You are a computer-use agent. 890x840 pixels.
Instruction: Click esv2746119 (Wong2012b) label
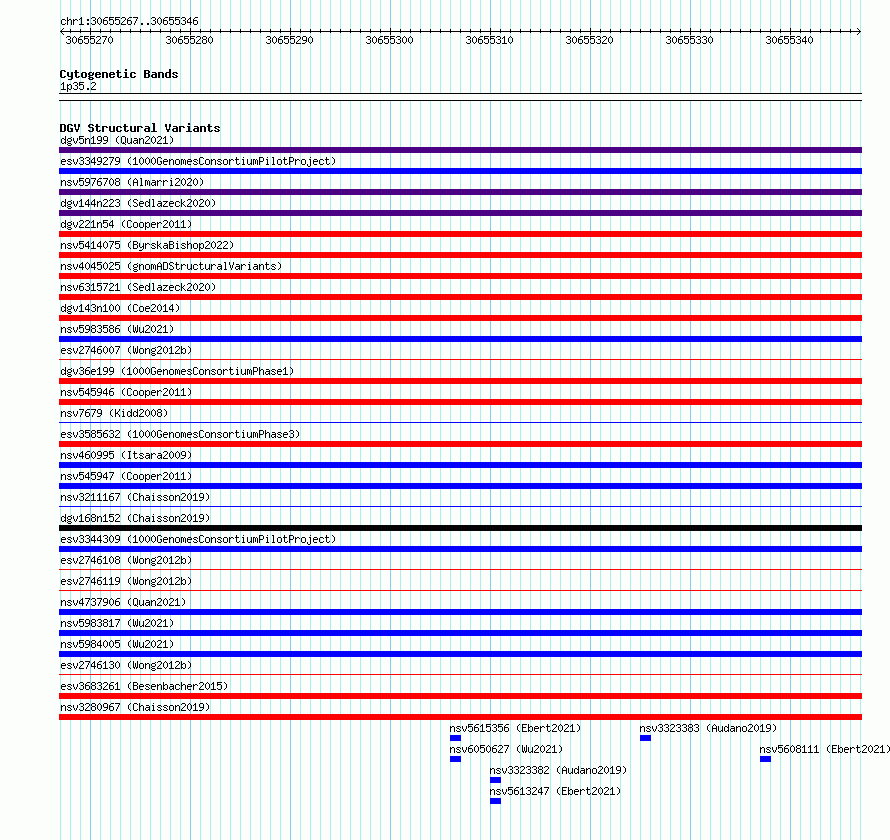(x=126, y=581)
